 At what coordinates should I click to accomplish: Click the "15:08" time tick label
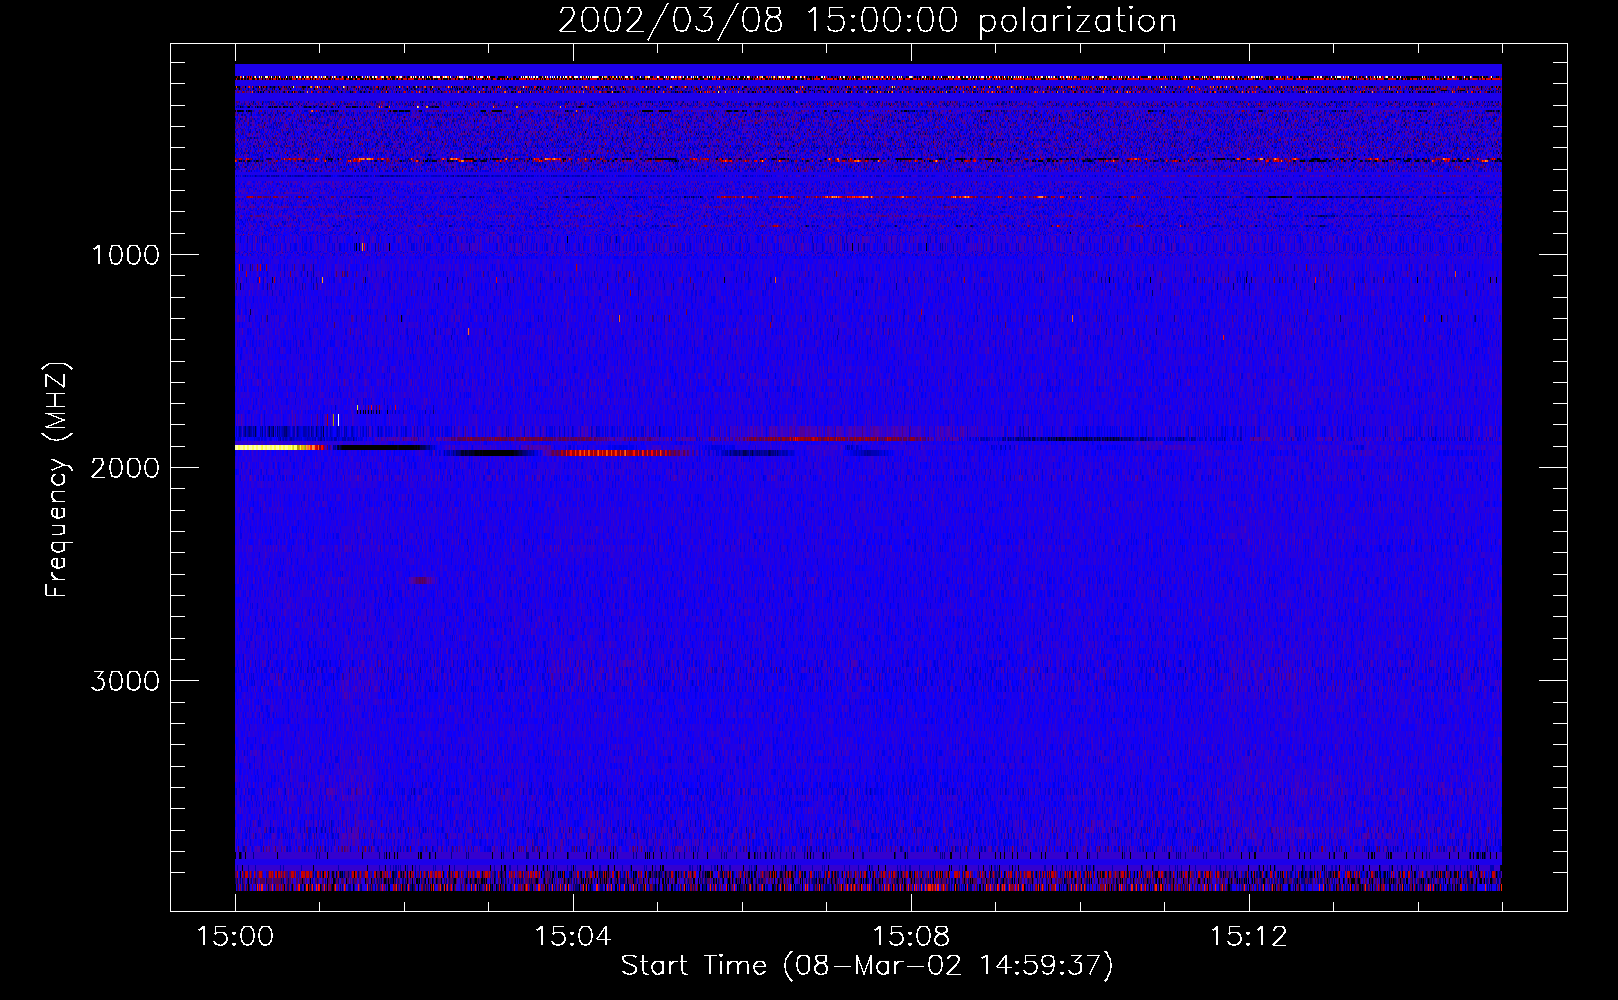click(x=911, y=937)
